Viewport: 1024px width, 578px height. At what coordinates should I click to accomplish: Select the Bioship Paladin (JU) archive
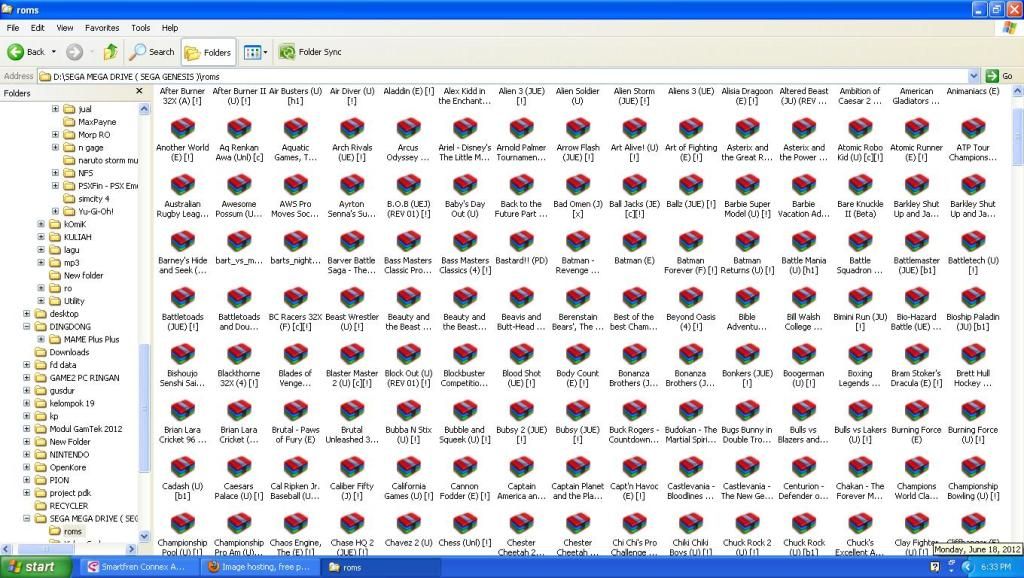coord(973,297)
